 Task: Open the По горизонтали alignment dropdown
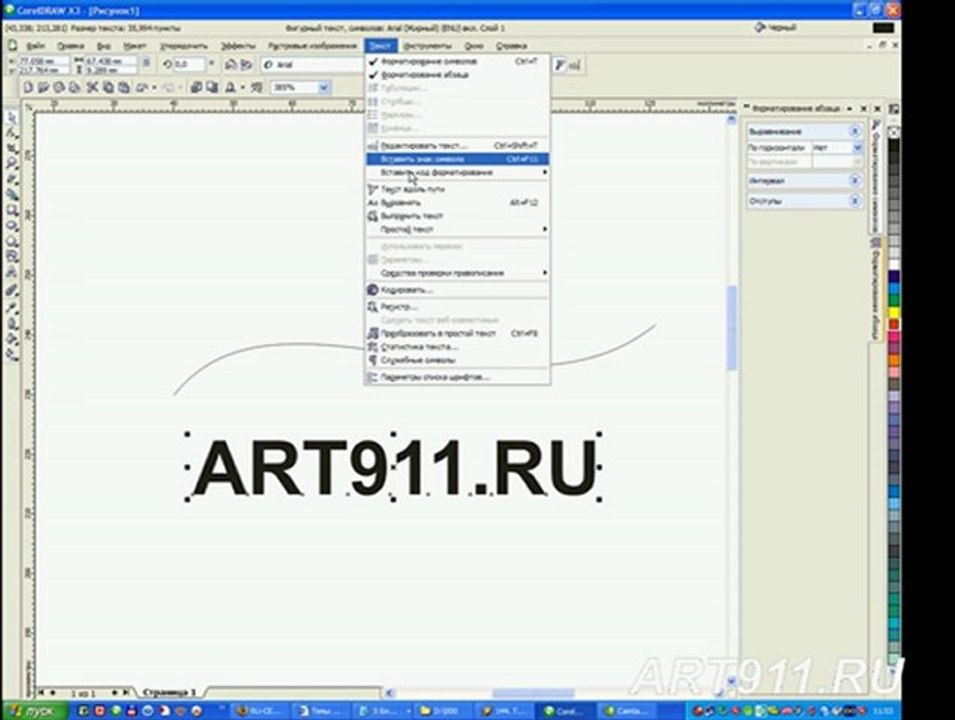point(857,147)
